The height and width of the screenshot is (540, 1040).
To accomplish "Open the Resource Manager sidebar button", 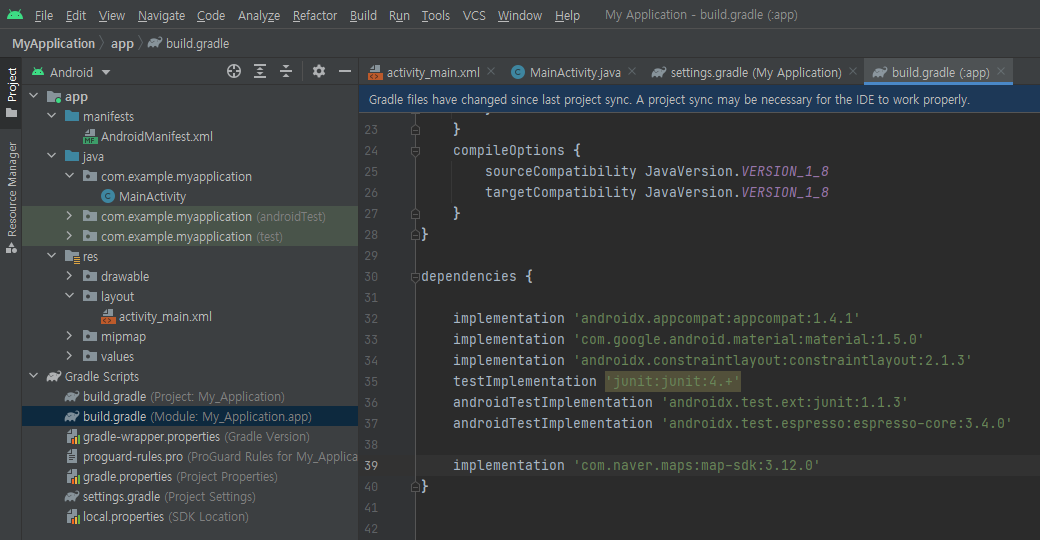I will point(11,197).
